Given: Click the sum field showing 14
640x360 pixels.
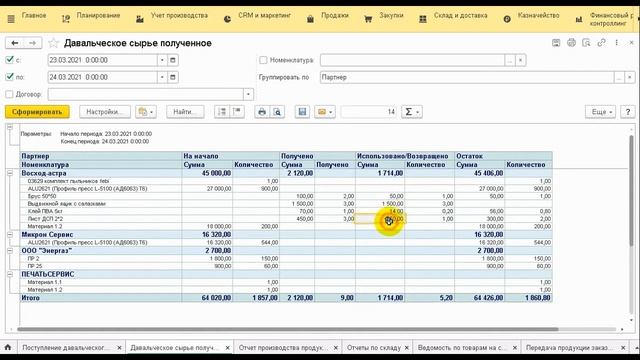Looking at the screenshot, I should pyautogui.click(x=369, y=112).
